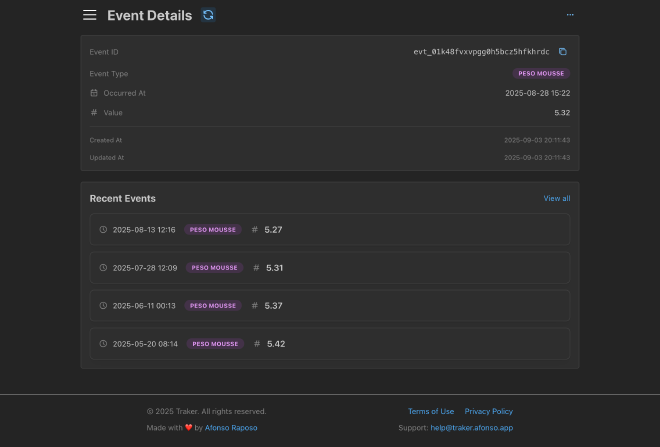Click the clock icon on the 2025-05-20 event
The width and height of the screenshot is (660, 447).
(x=103, y=343)
